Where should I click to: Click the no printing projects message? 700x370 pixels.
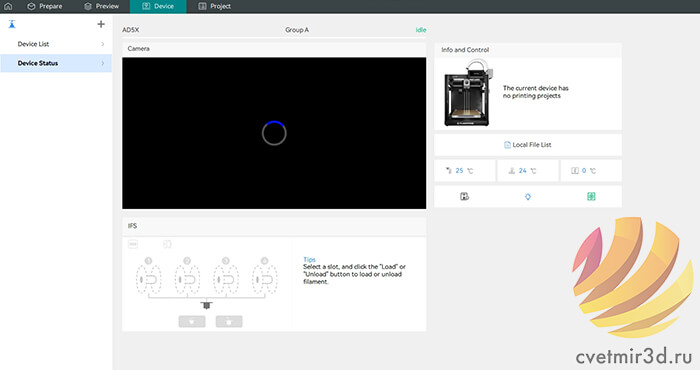click(536, 92)
